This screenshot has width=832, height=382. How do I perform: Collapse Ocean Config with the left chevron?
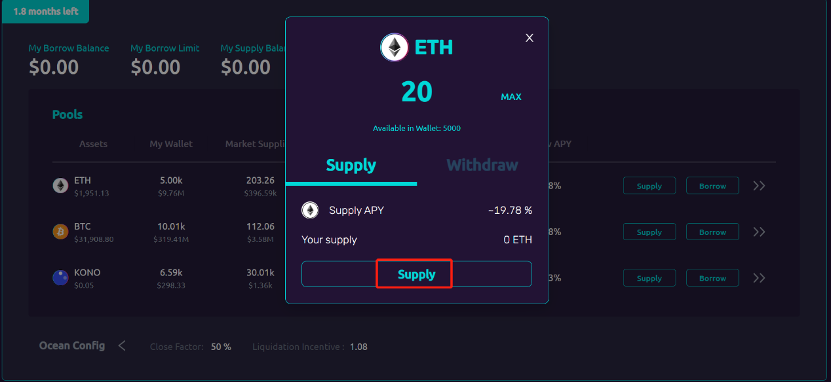122,346
